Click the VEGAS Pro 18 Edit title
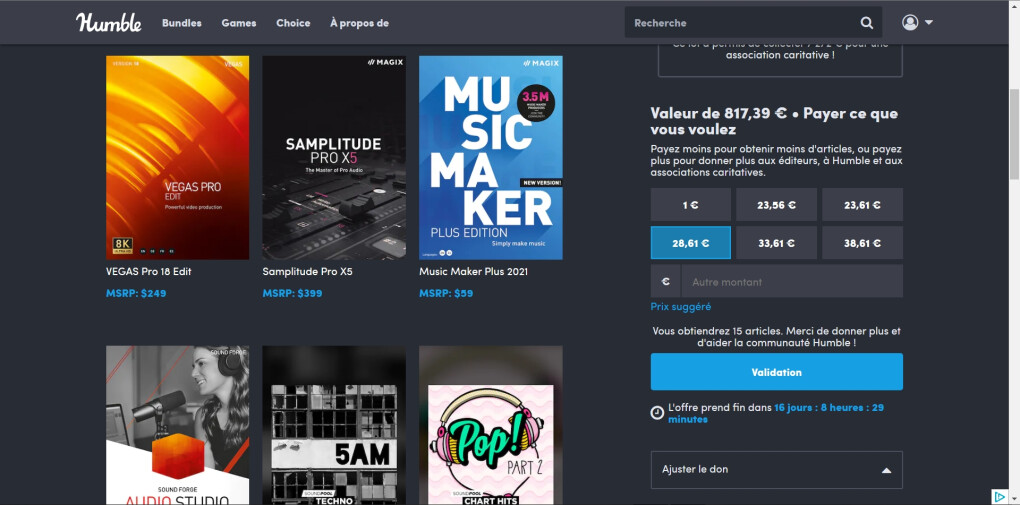The image size is (1020, 505). point(148,271)
